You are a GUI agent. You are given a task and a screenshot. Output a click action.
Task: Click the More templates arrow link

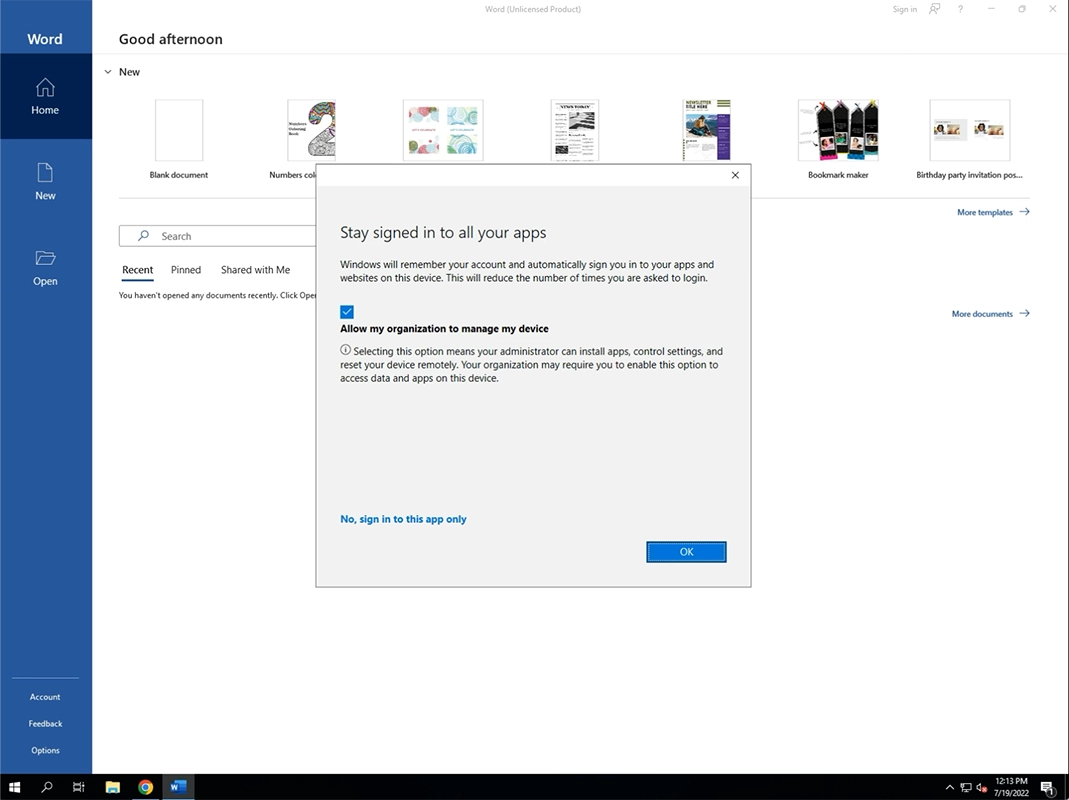(993, 212)
